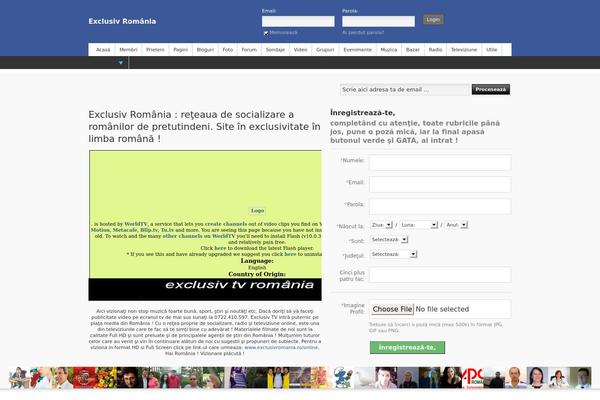
Task: Focus the Cinci plus patru captcha field
Action: click(440, 275)
